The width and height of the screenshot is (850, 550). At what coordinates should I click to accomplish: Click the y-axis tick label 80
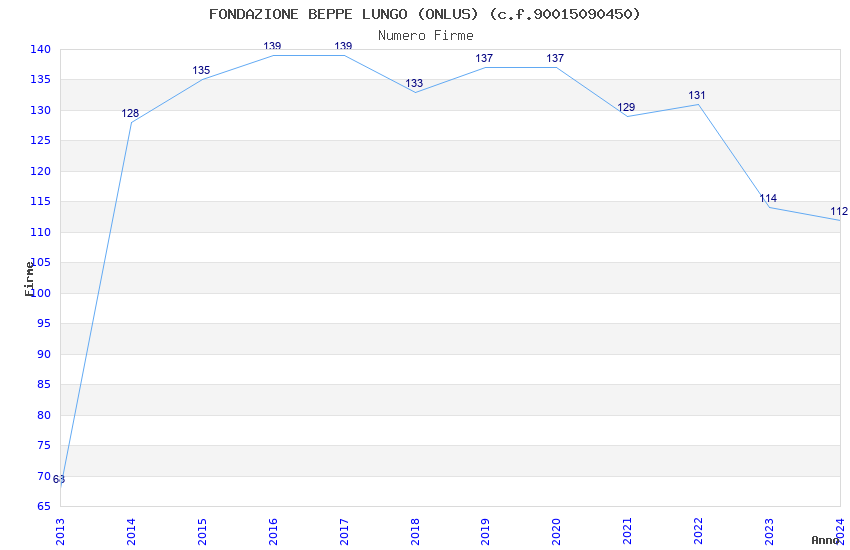[44, 415]
